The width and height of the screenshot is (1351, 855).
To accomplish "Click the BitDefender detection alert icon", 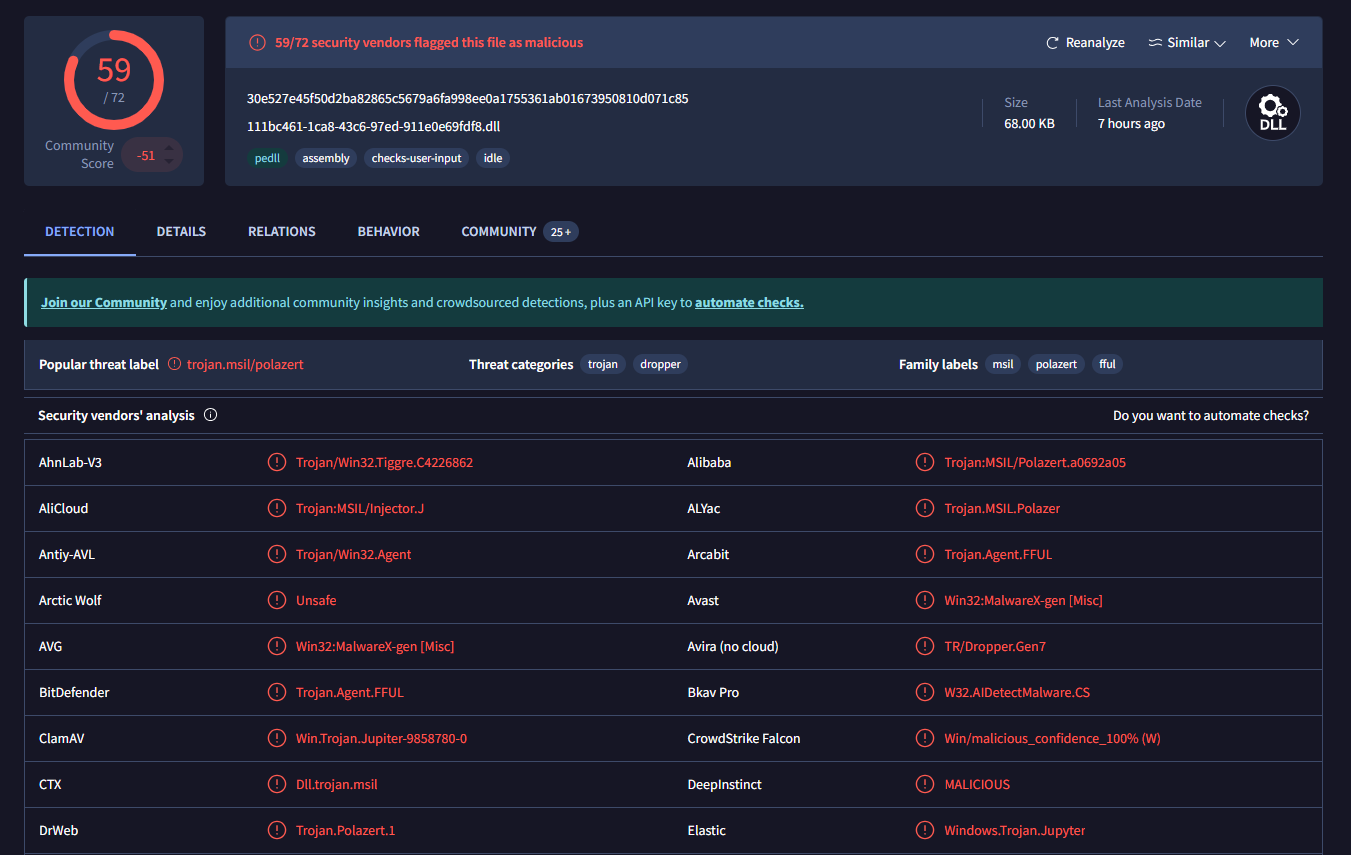I will pos(277,692).
